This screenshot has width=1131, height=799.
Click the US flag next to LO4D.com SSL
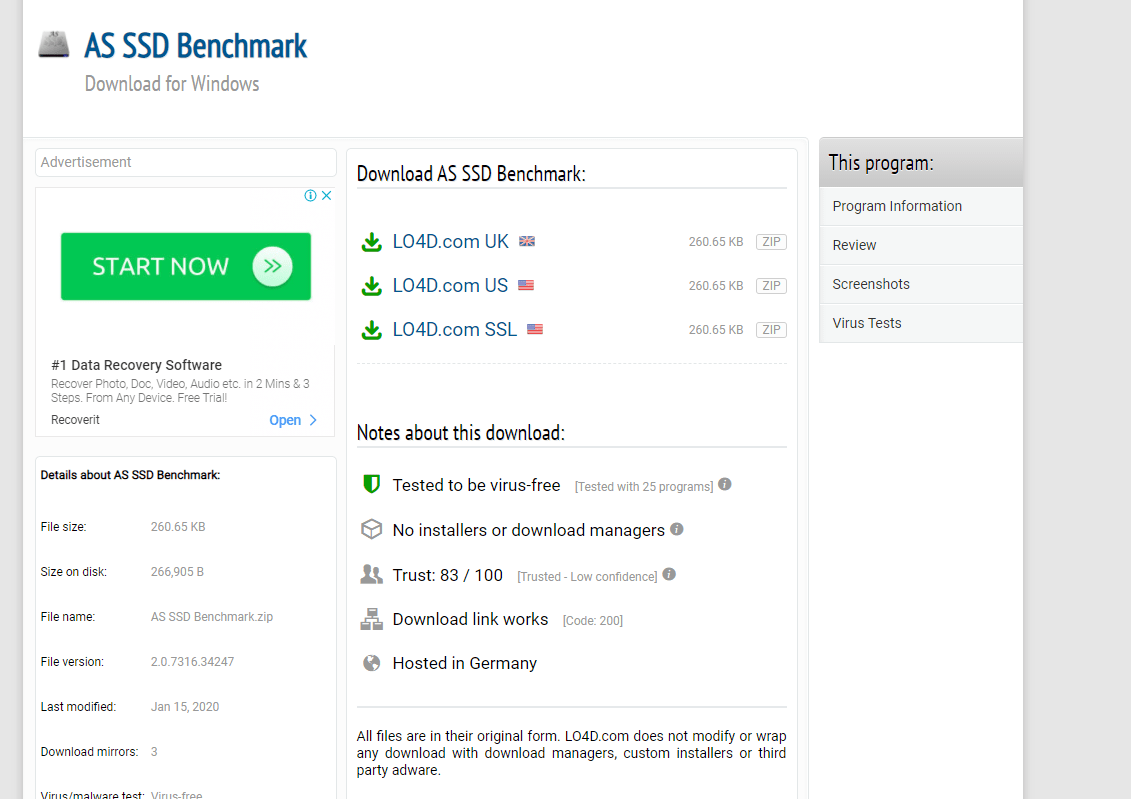tap(534, 330)
